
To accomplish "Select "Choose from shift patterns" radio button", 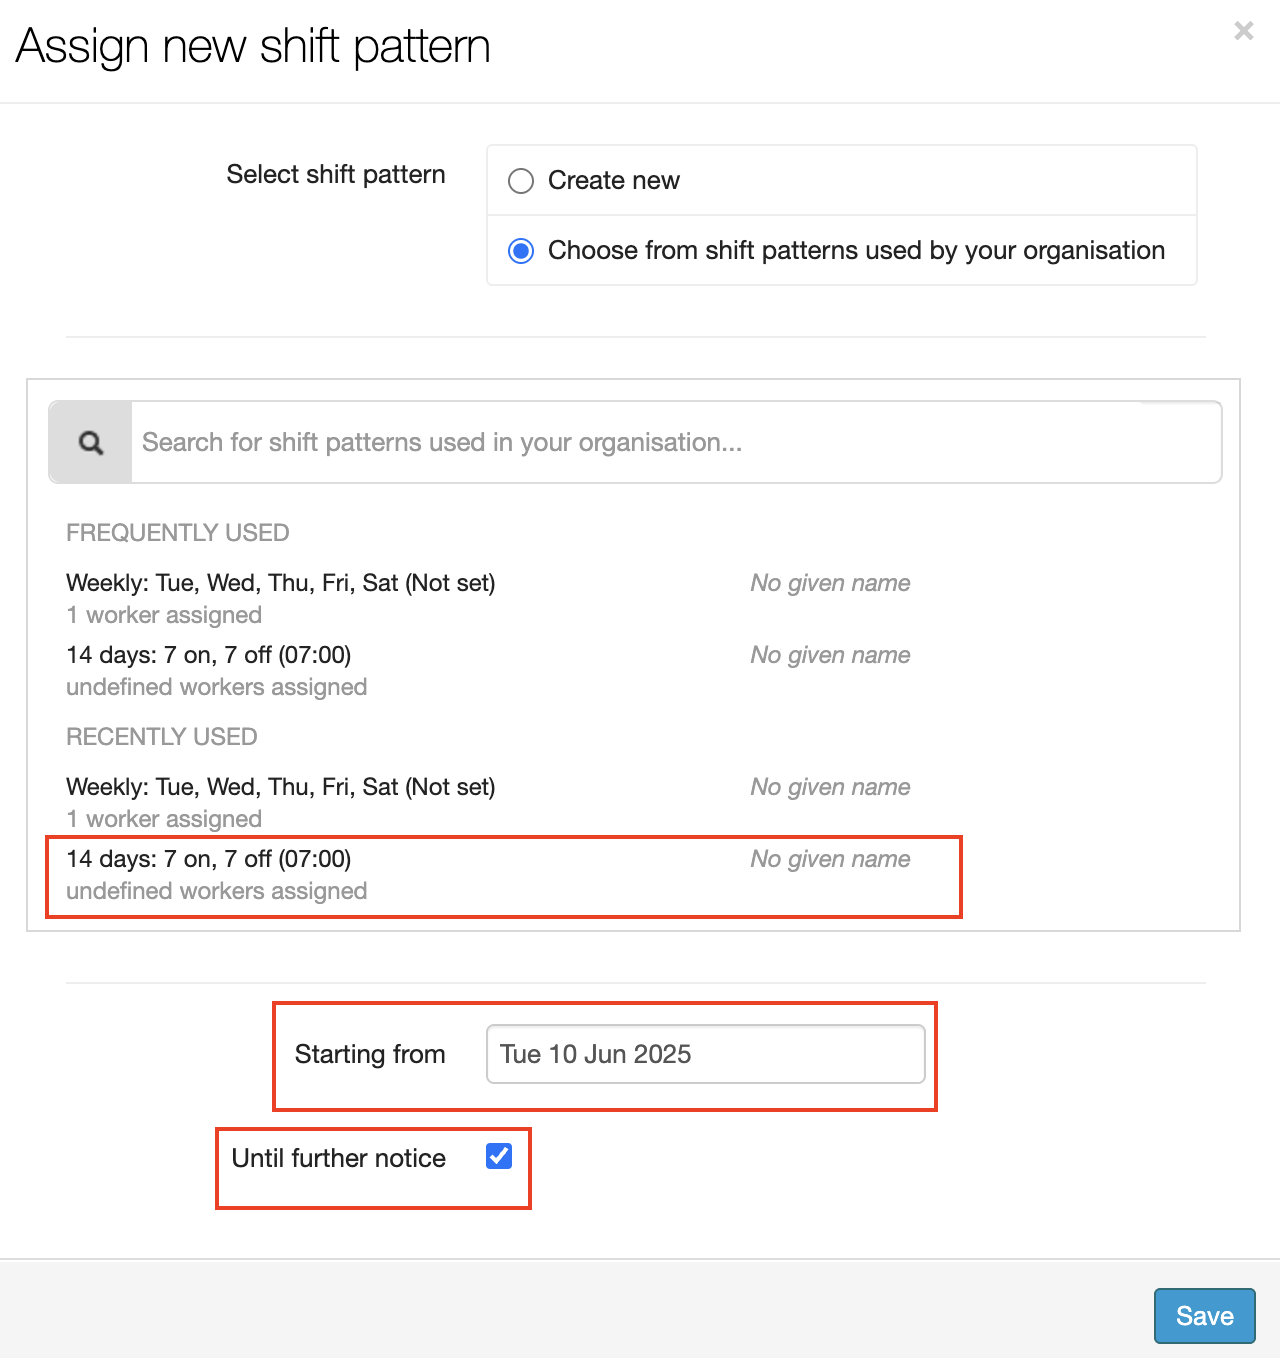I will coord(521,251).
